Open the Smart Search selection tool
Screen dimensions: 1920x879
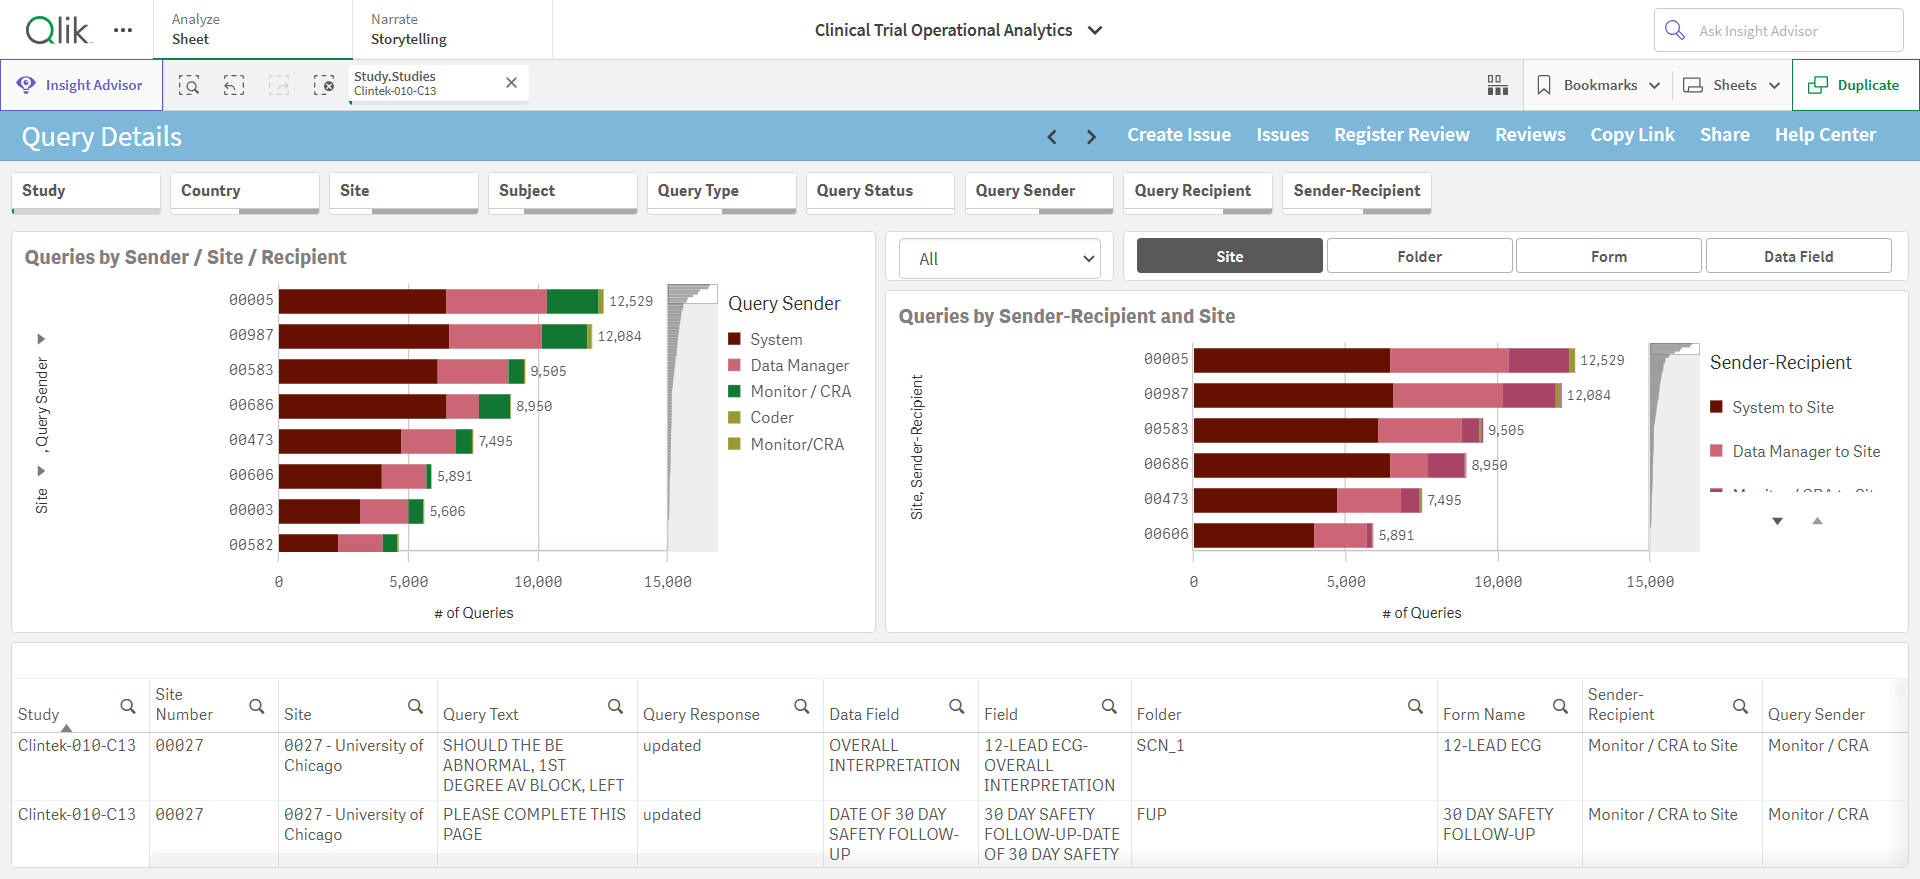click(189, 85)
